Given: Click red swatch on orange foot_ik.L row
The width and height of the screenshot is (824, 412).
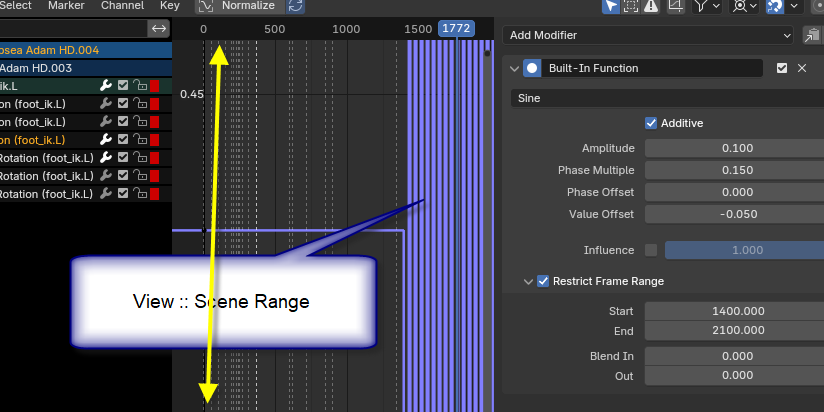Looking at the screenshot, I should coord(154,140).
